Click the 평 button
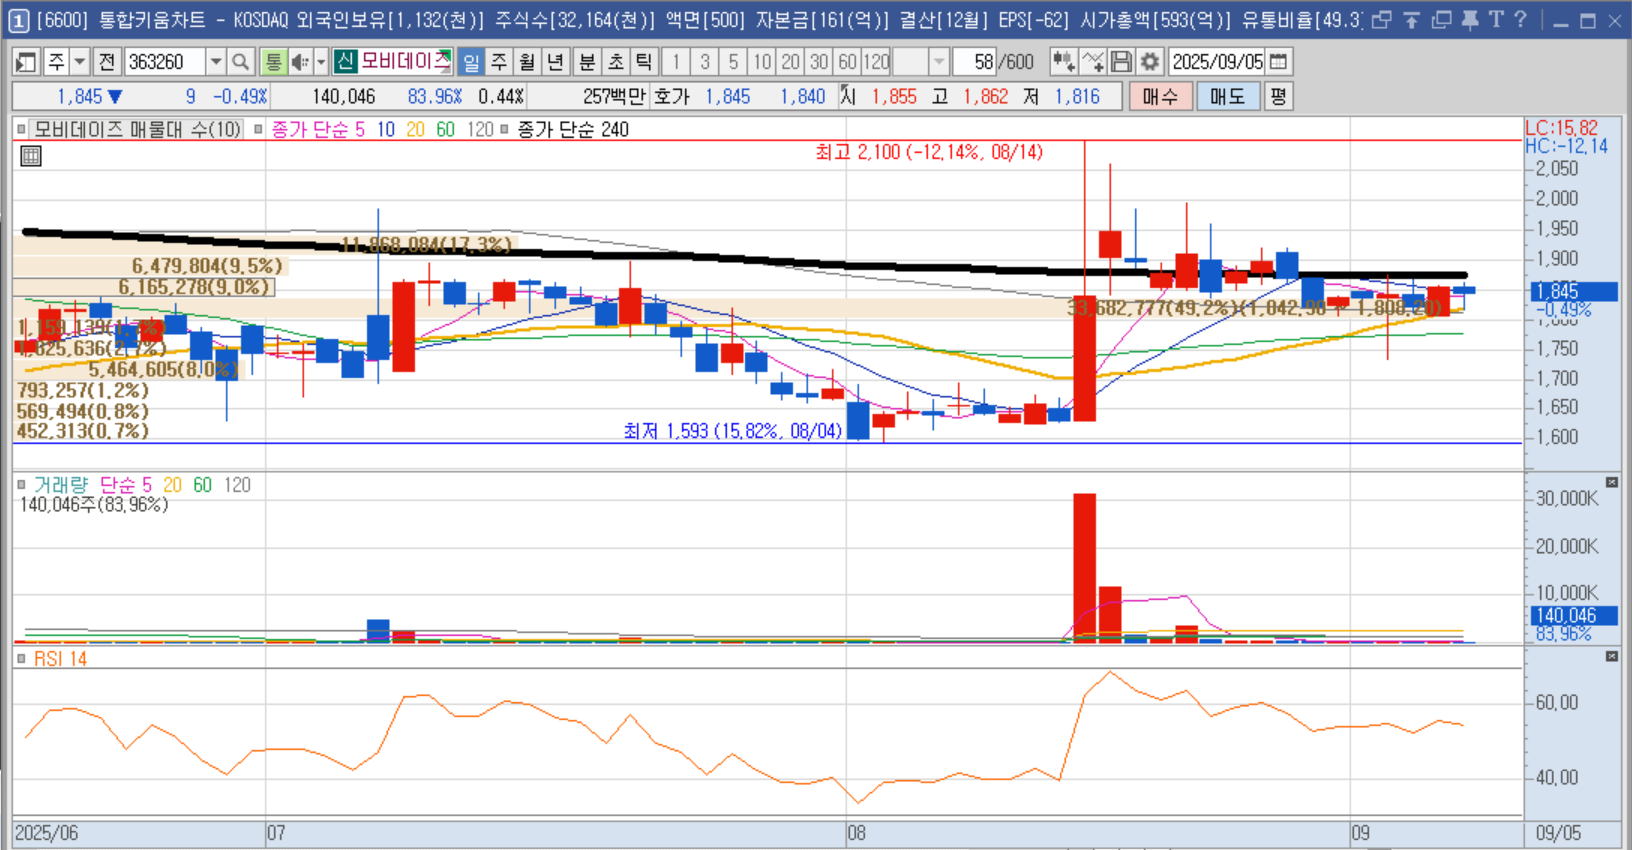 pos(1278,96)
